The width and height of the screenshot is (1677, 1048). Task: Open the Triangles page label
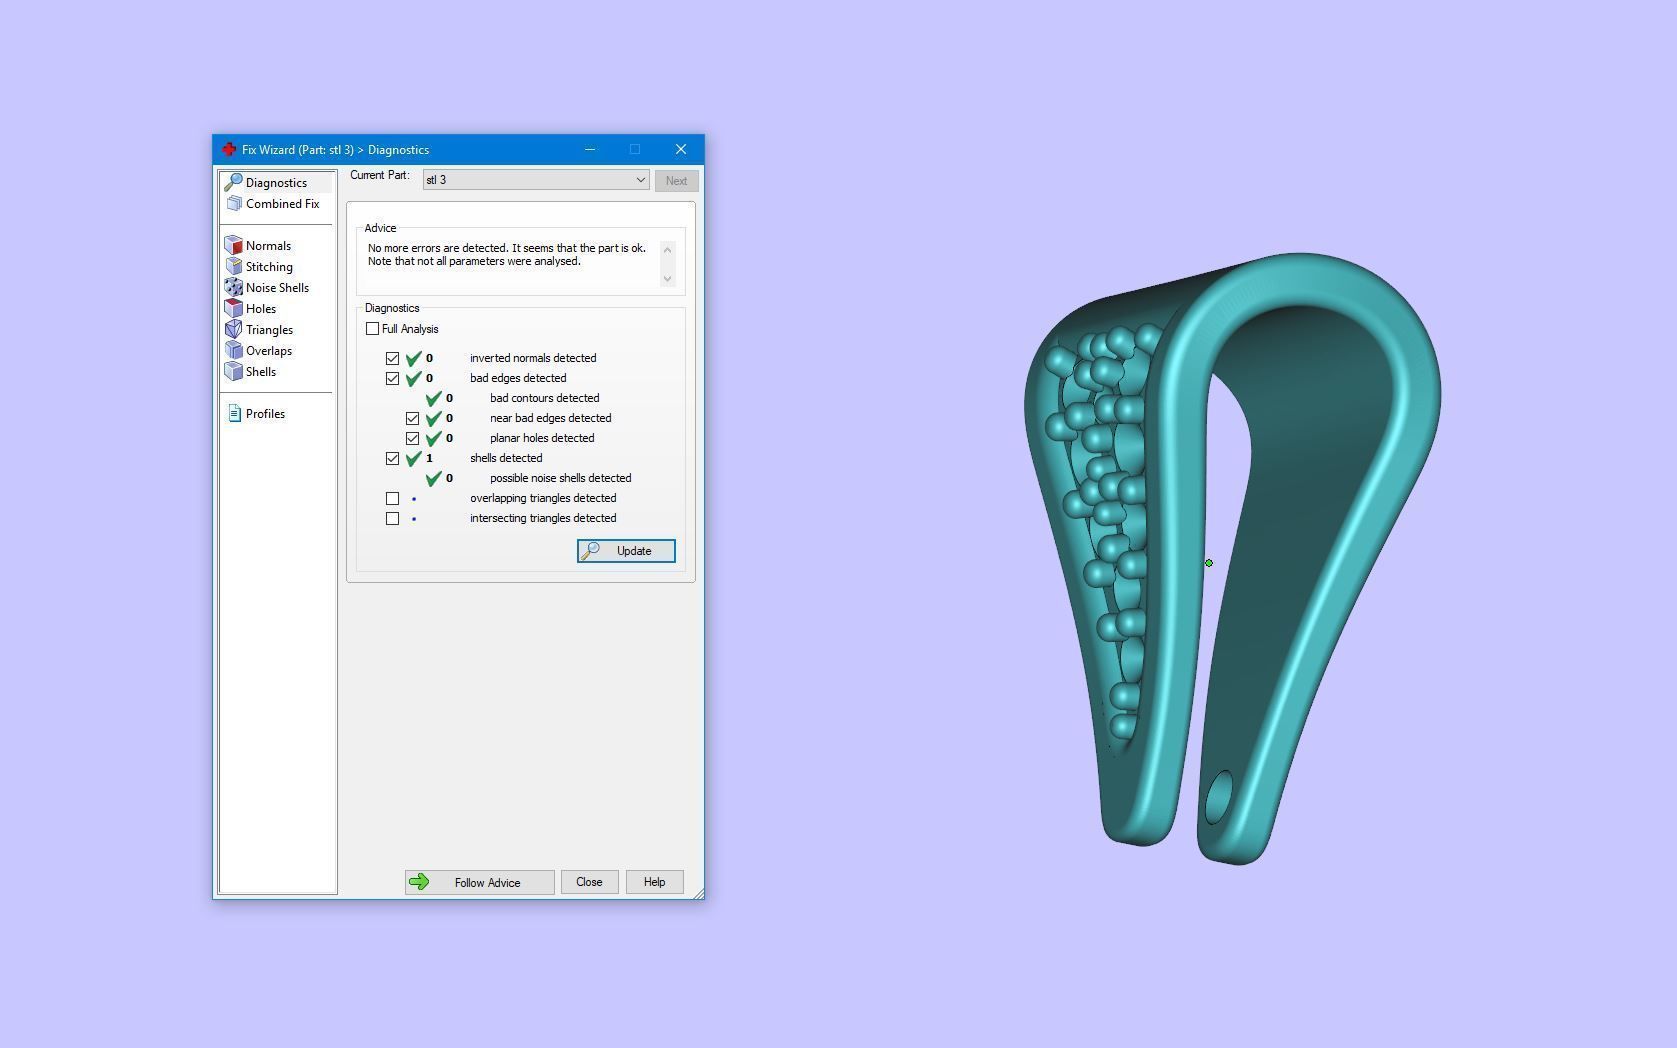(269, 330)
